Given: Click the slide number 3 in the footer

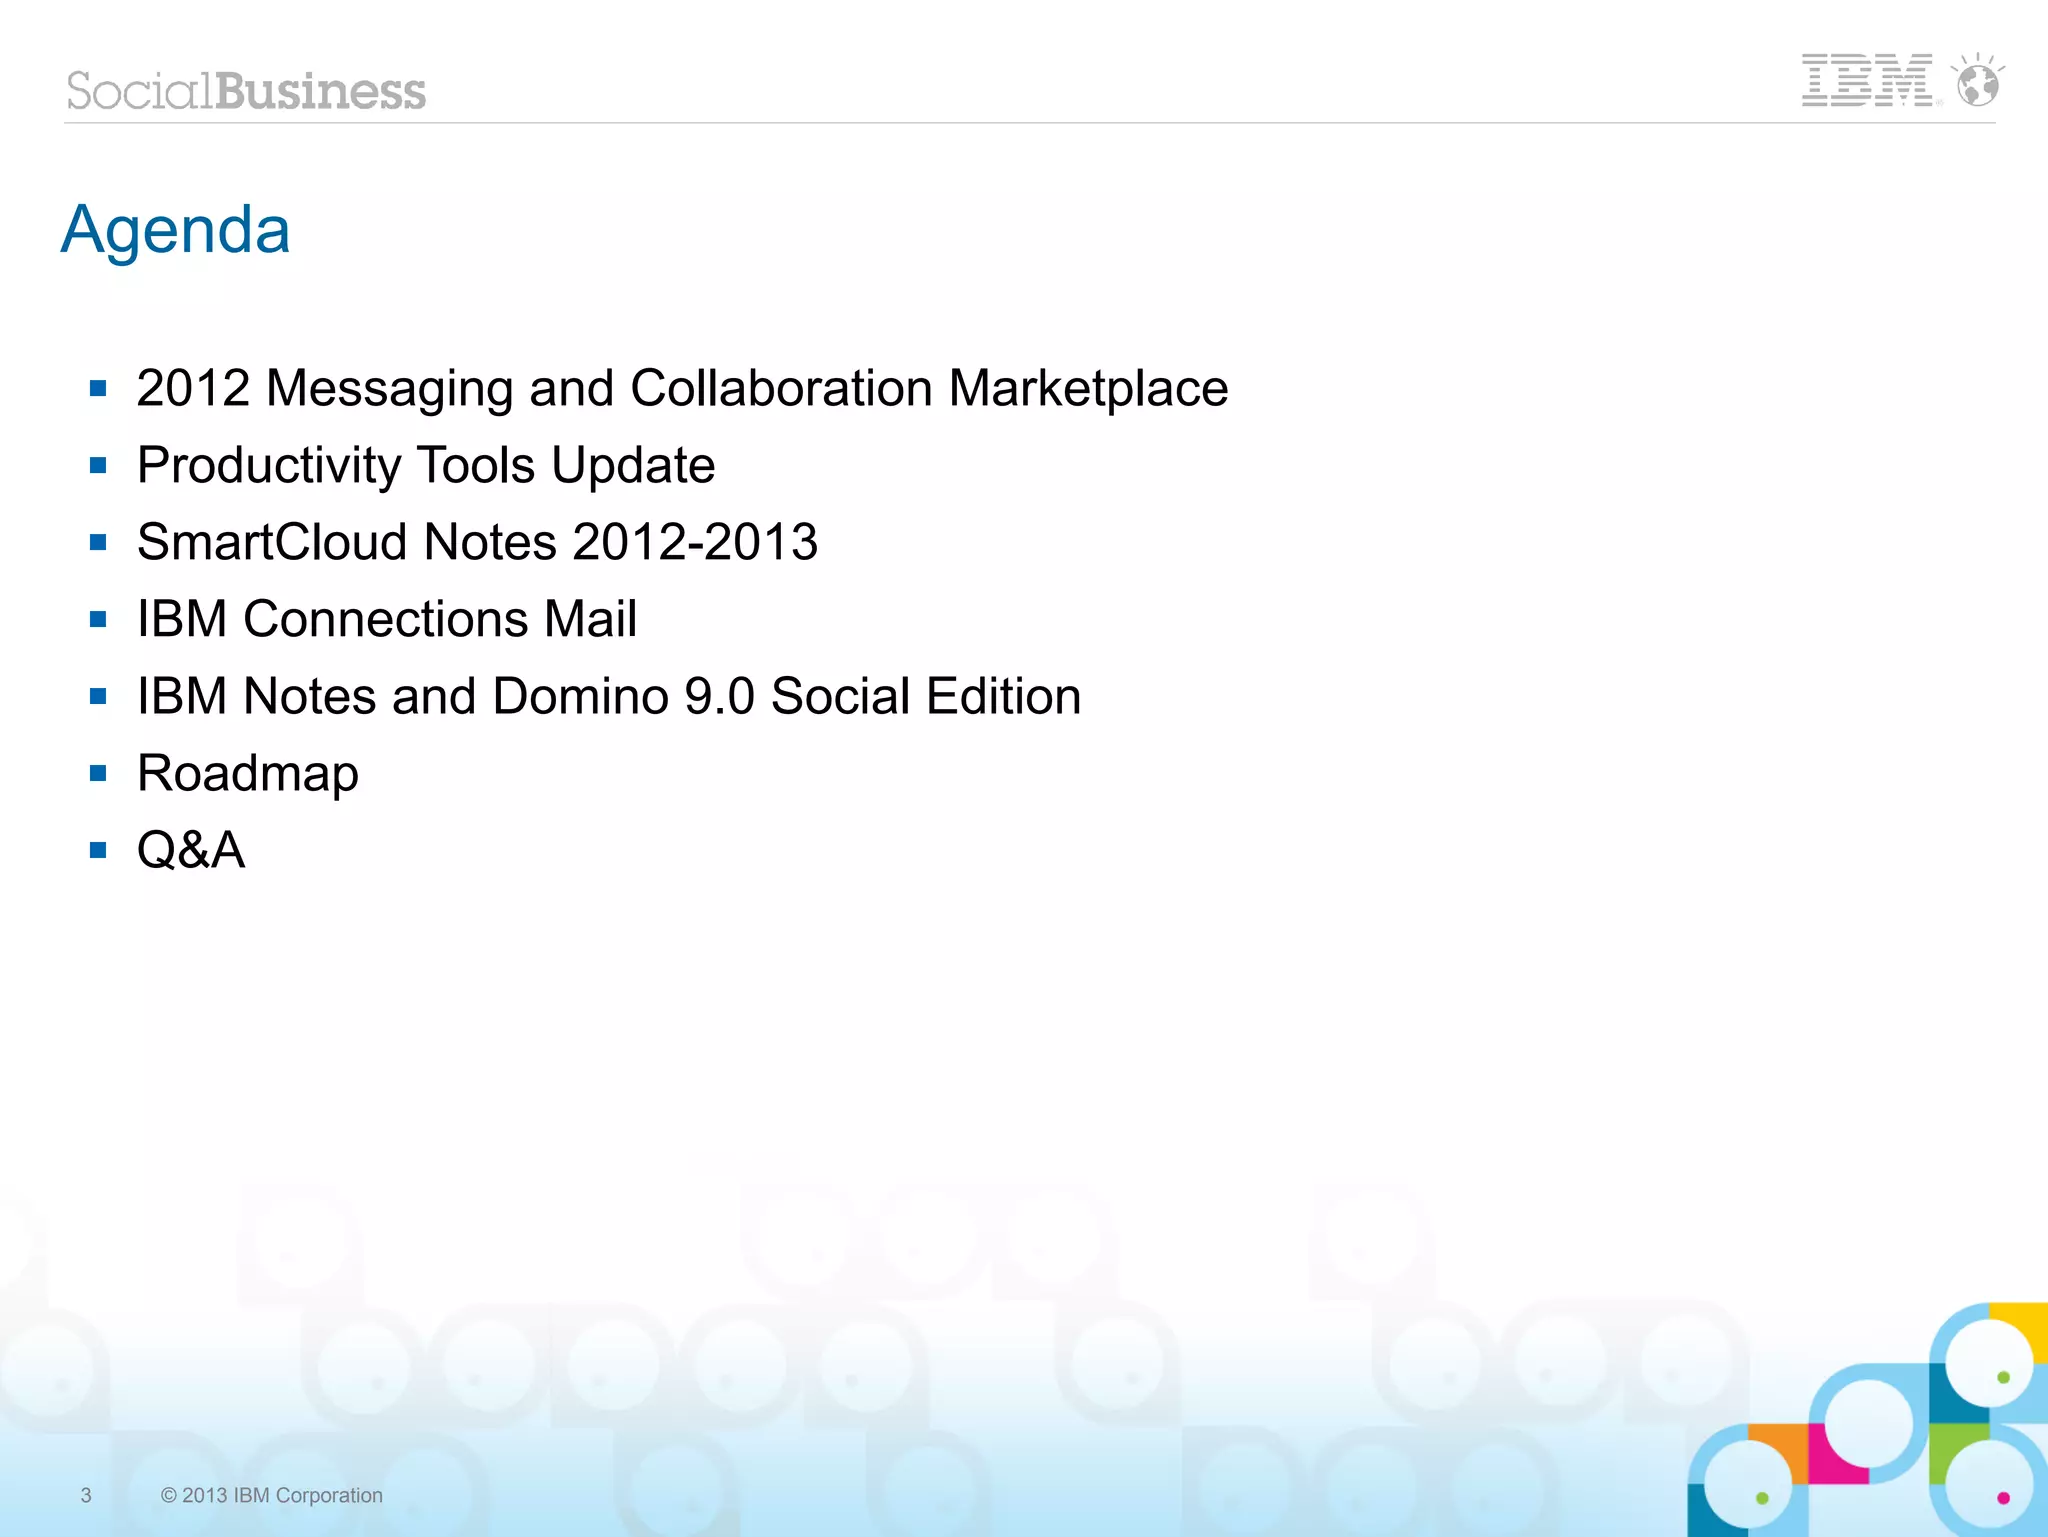Looking at the screenshot, I should (86, 1495).
